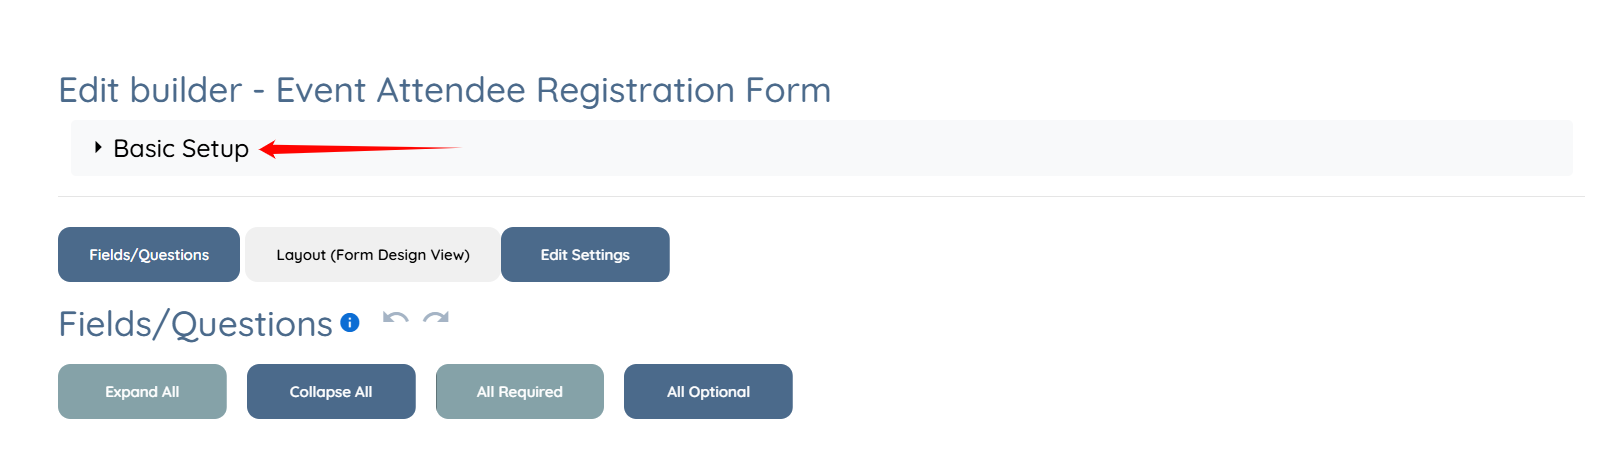Click the undo arrow icon
This screenshot has width=1611, height=456.
tap(395, 320)
